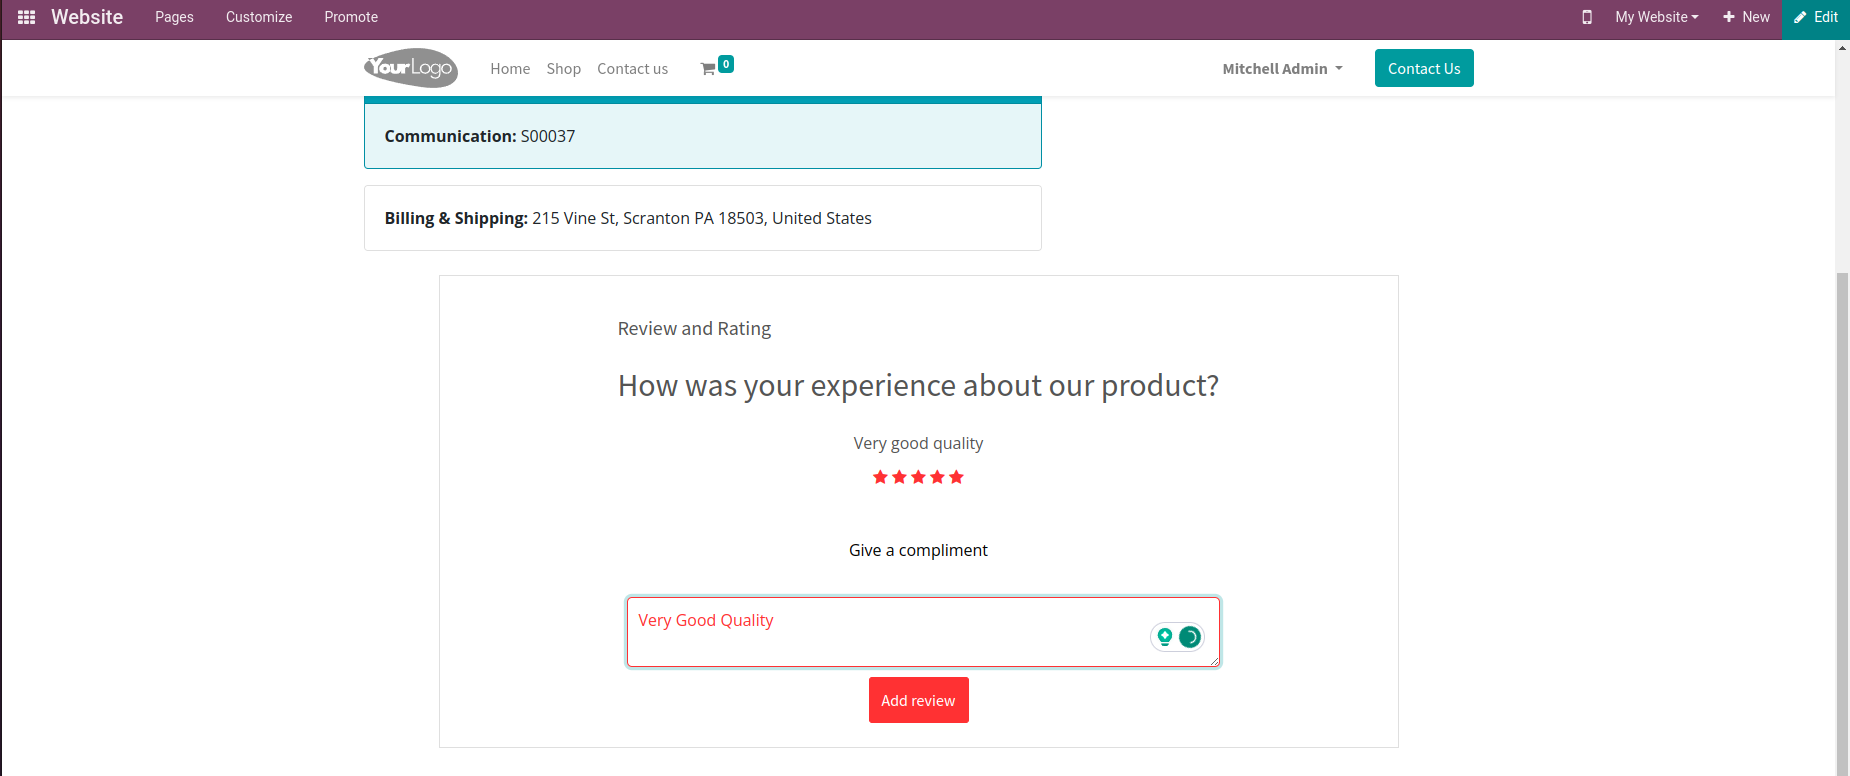Click the dark green circular spinner icon
This screenshot has width=1850, height=776.
click(x=1190, y=637)
